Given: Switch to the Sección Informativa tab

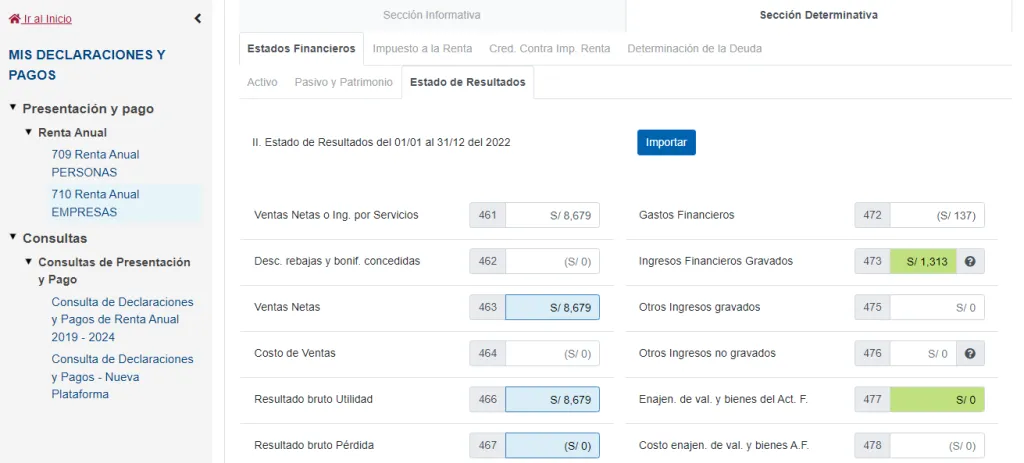Looking at the screenshot, I should (432, 15).
